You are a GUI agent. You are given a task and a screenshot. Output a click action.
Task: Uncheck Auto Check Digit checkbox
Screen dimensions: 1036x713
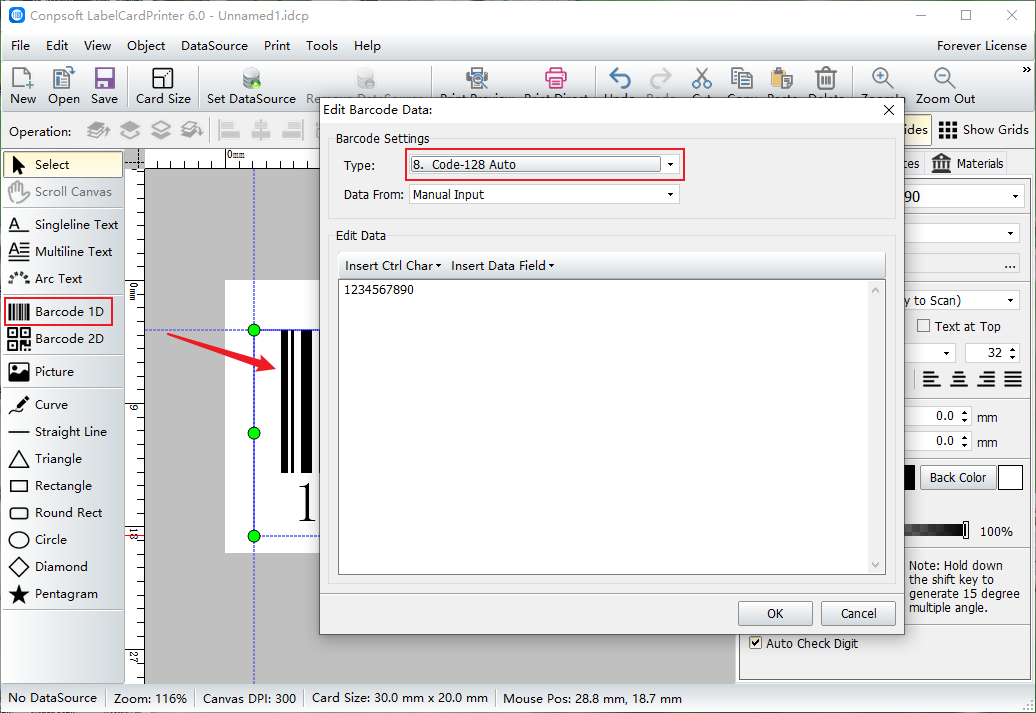click(756, 643)
